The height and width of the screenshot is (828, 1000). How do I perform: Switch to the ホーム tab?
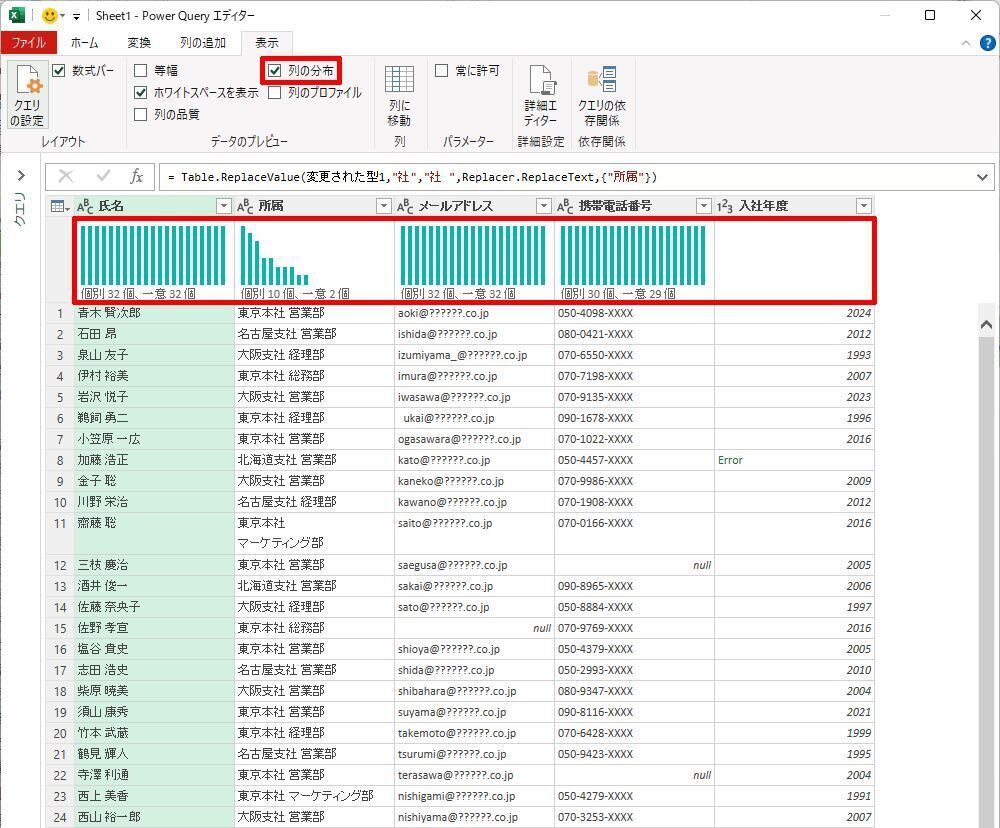pyautogui.click(x=85, y=43)
